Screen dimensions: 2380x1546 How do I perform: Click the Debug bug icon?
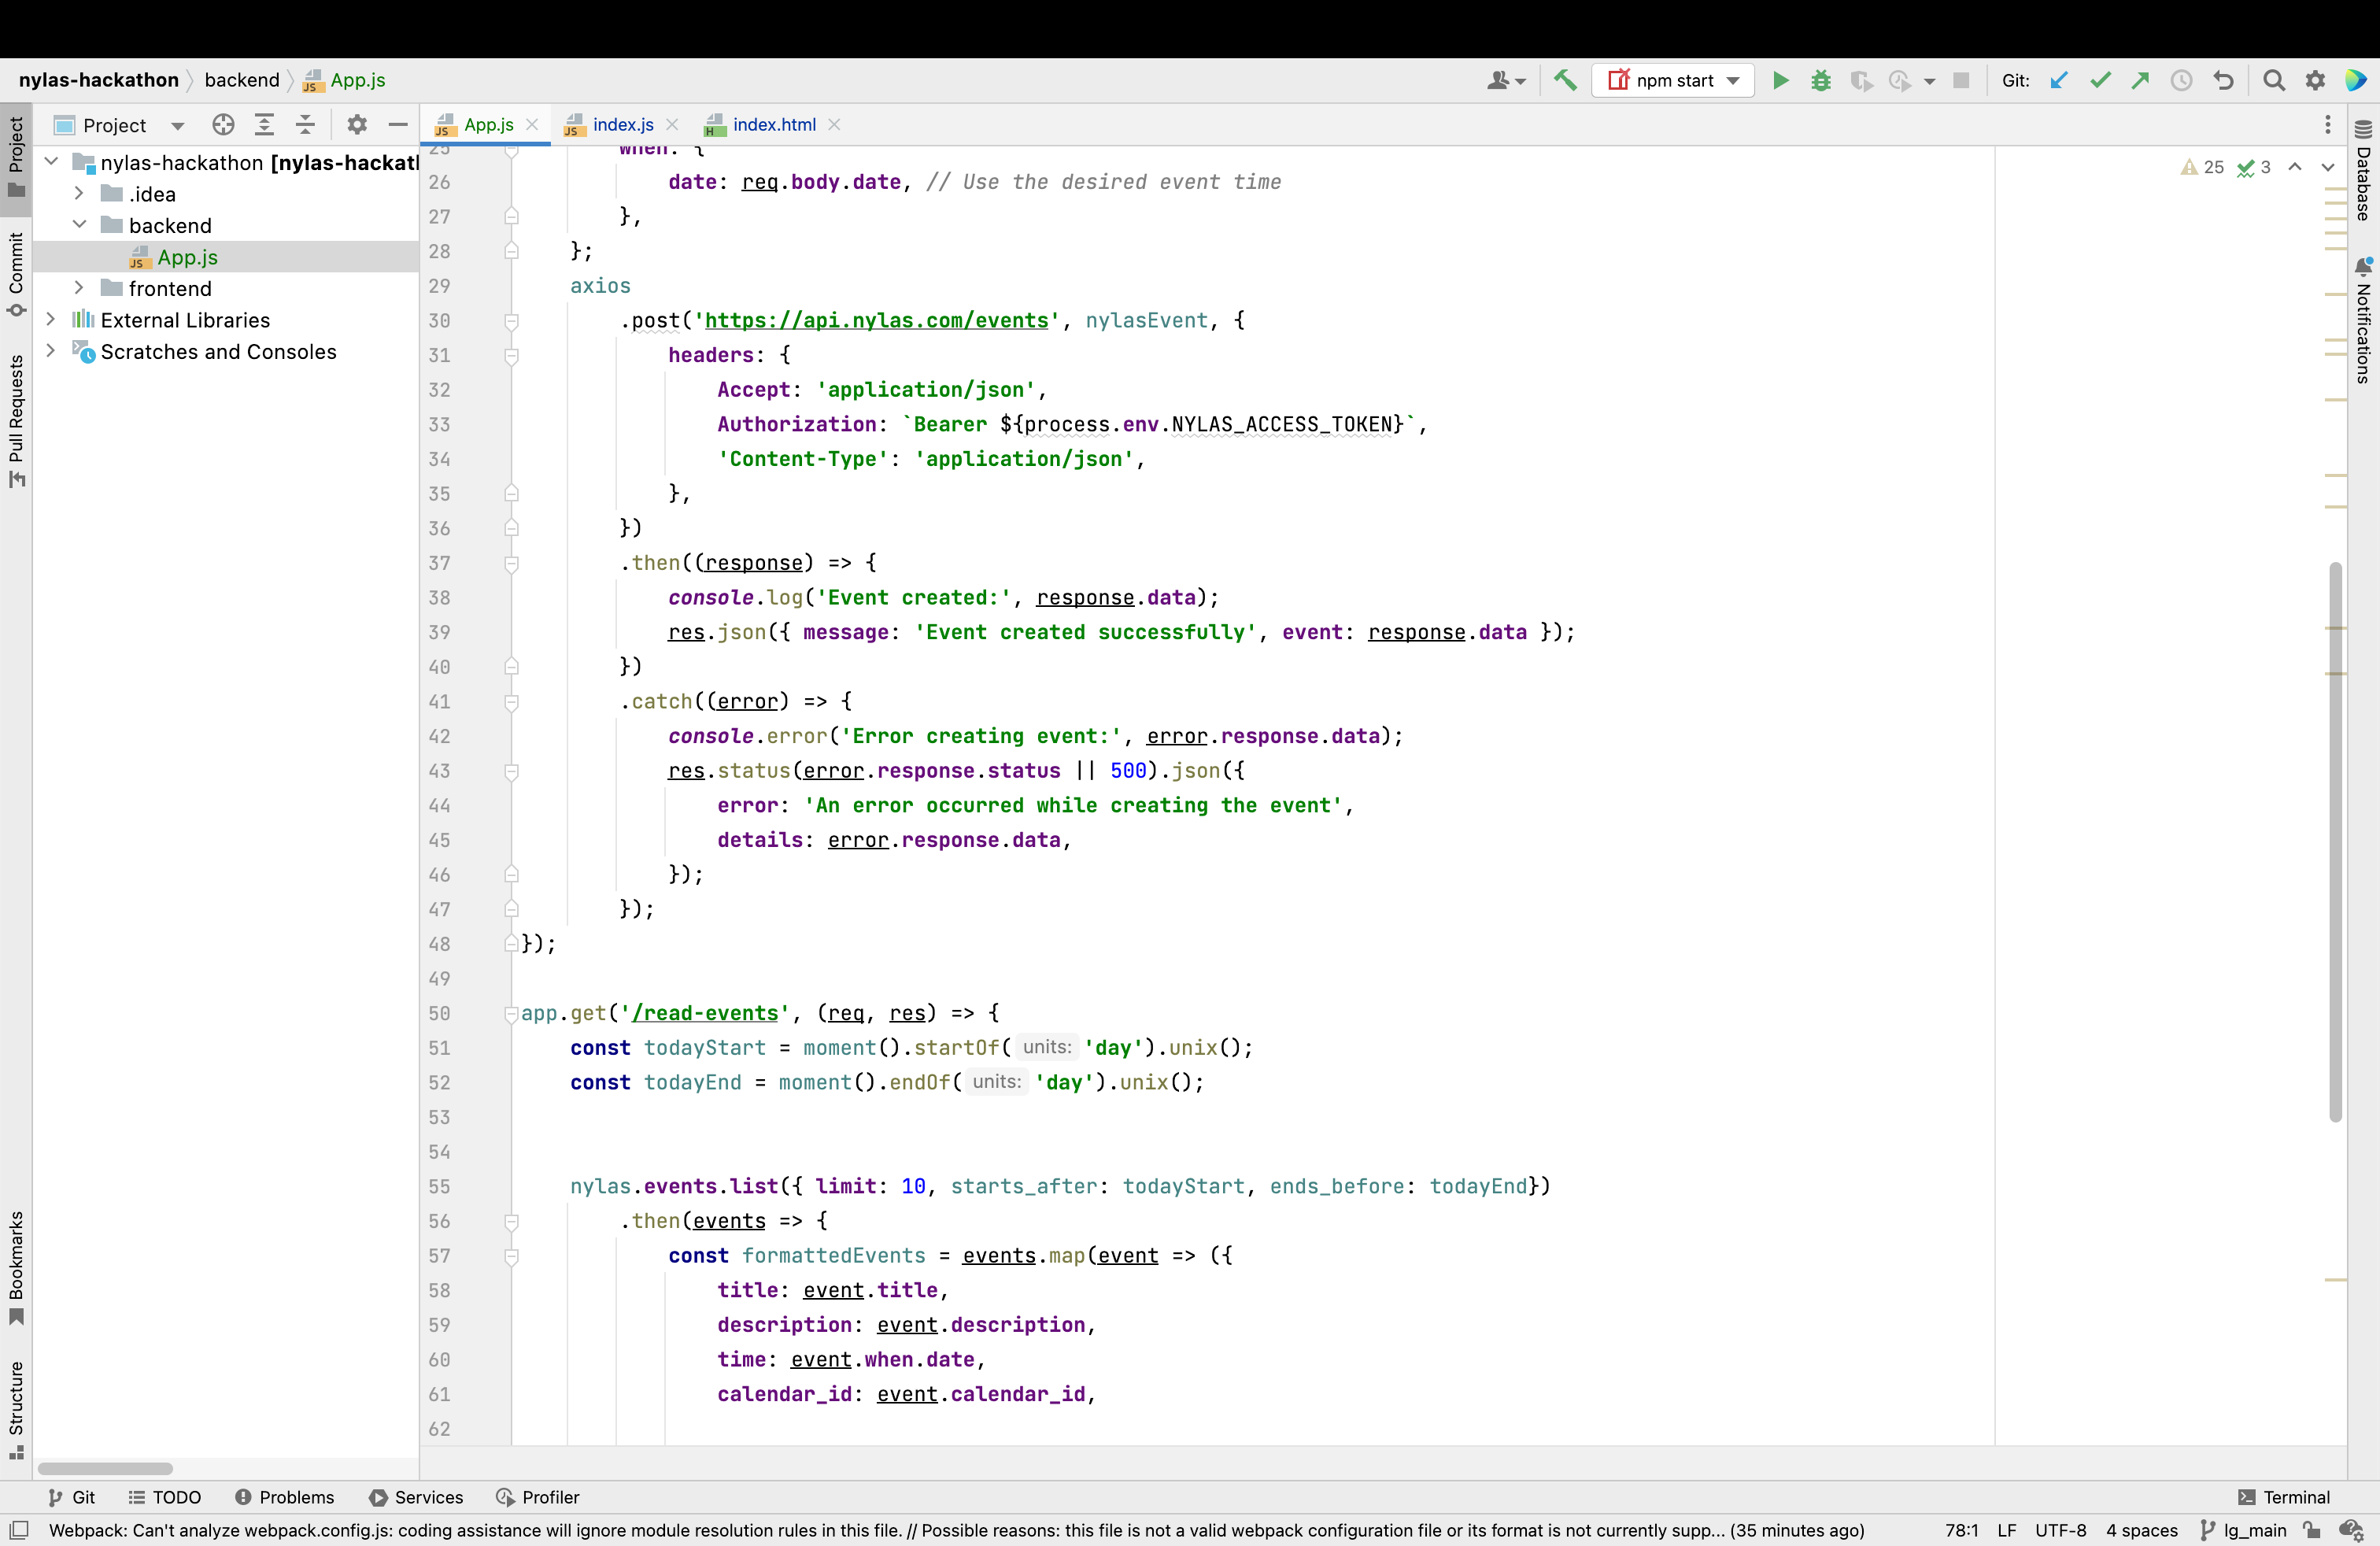1821,80
